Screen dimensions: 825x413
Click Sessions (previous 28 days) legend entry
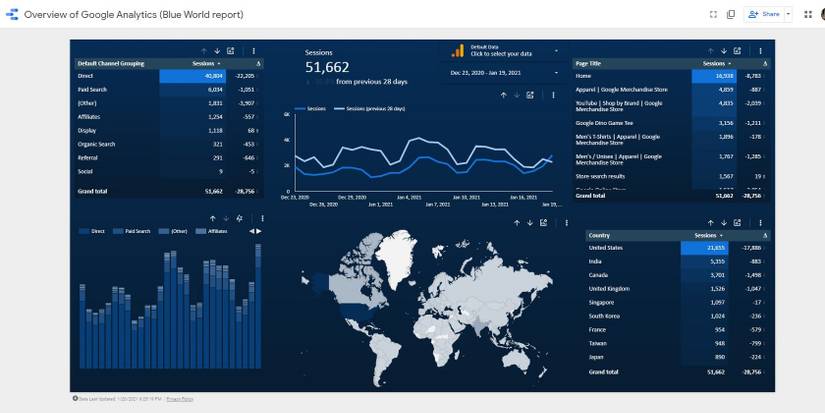(369, 109)
